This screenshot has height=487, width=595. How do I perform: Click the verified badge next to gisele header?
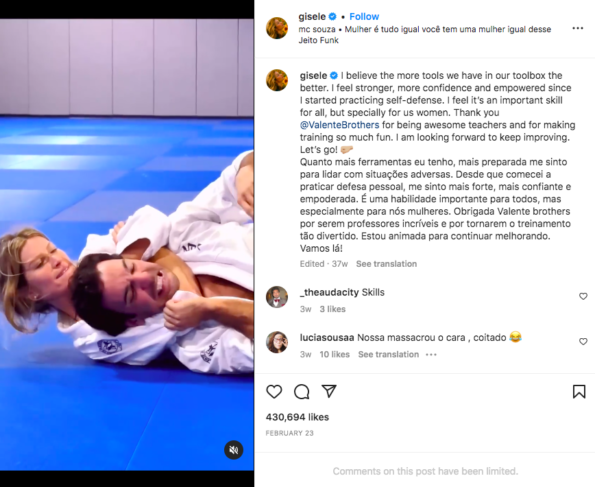[332, 16]
